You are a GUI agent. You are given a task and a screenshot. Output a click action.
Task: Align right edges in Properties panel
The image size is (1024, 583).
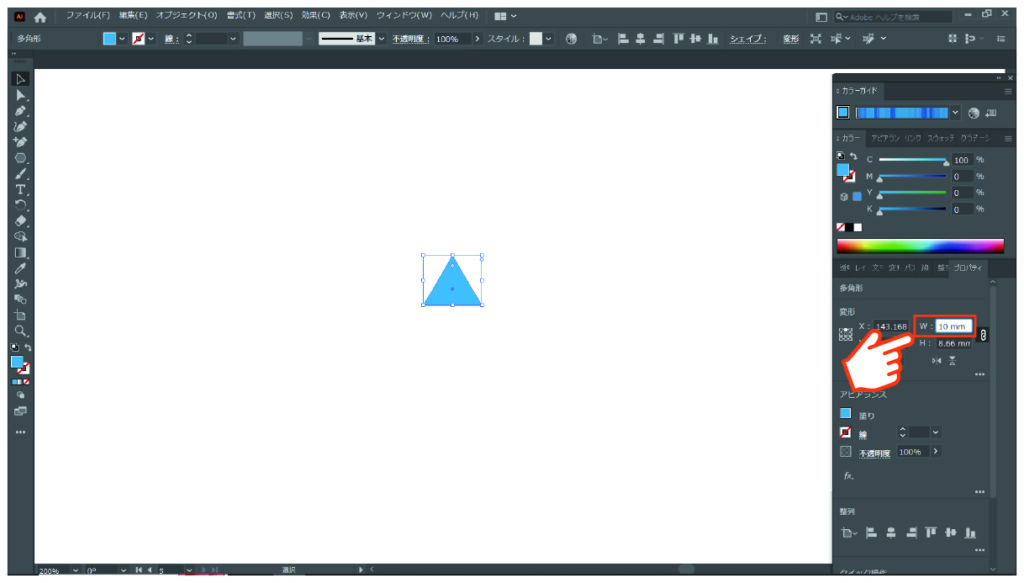coord(911,533)
